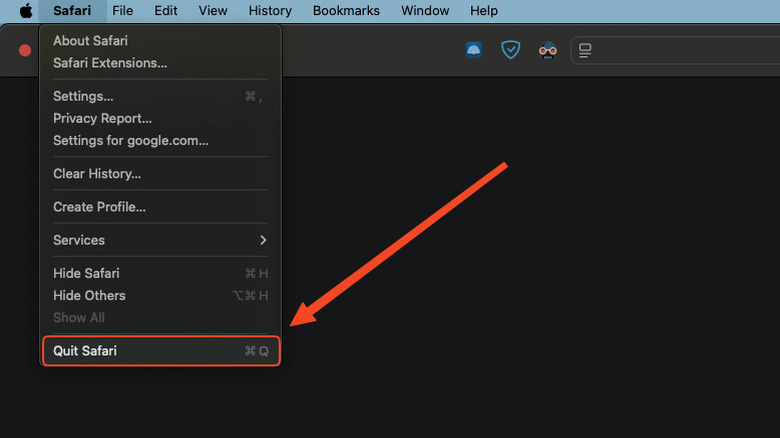
Task: Select About Safari
Action: pos(160,40)
